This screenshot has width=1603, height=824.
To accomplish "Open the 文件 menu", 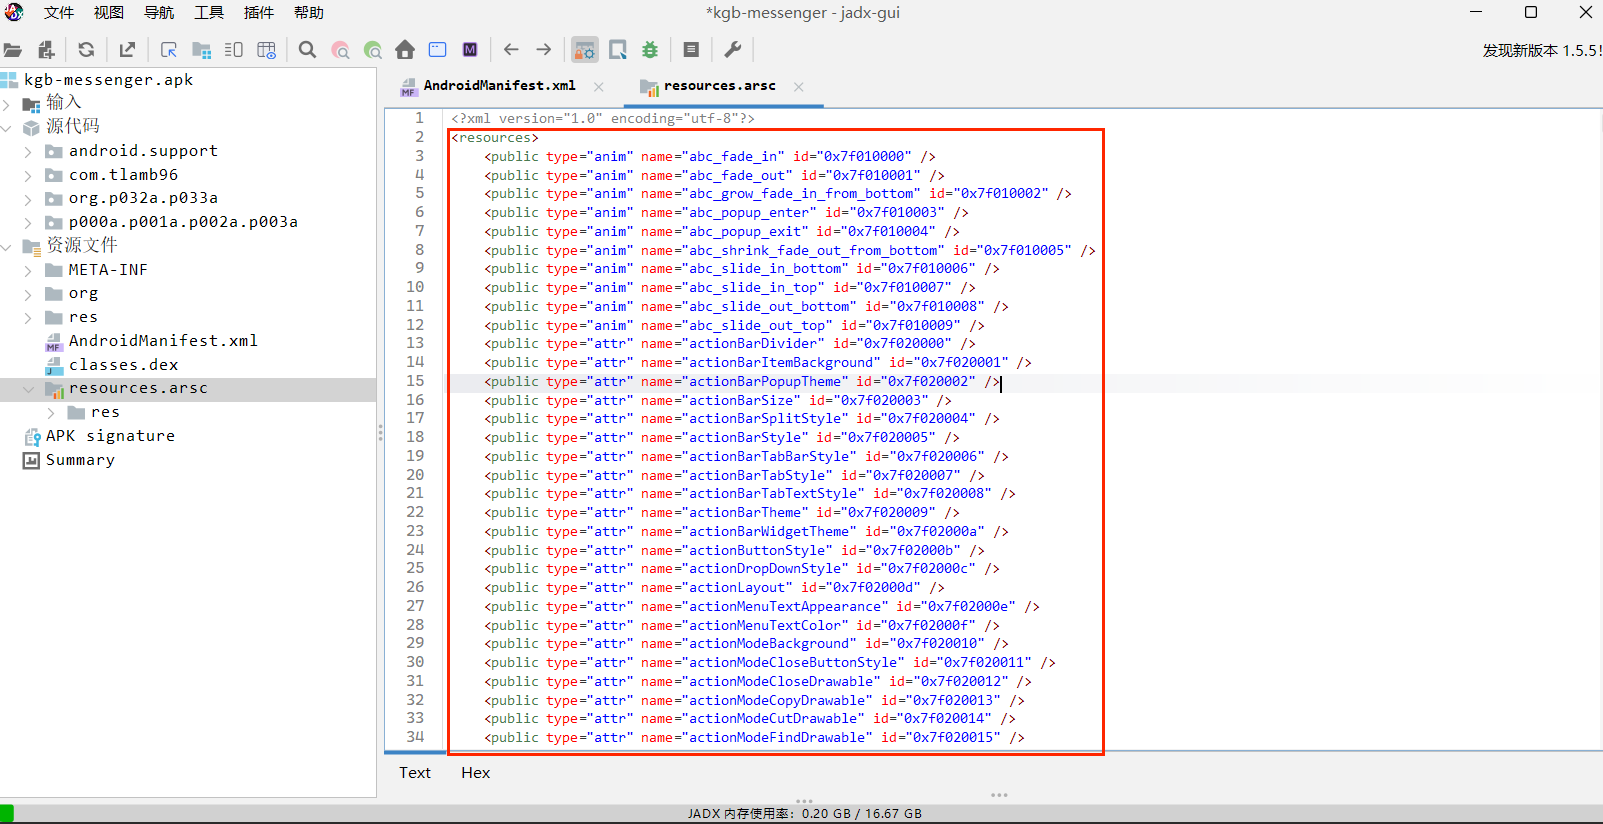I will point(59,13).
